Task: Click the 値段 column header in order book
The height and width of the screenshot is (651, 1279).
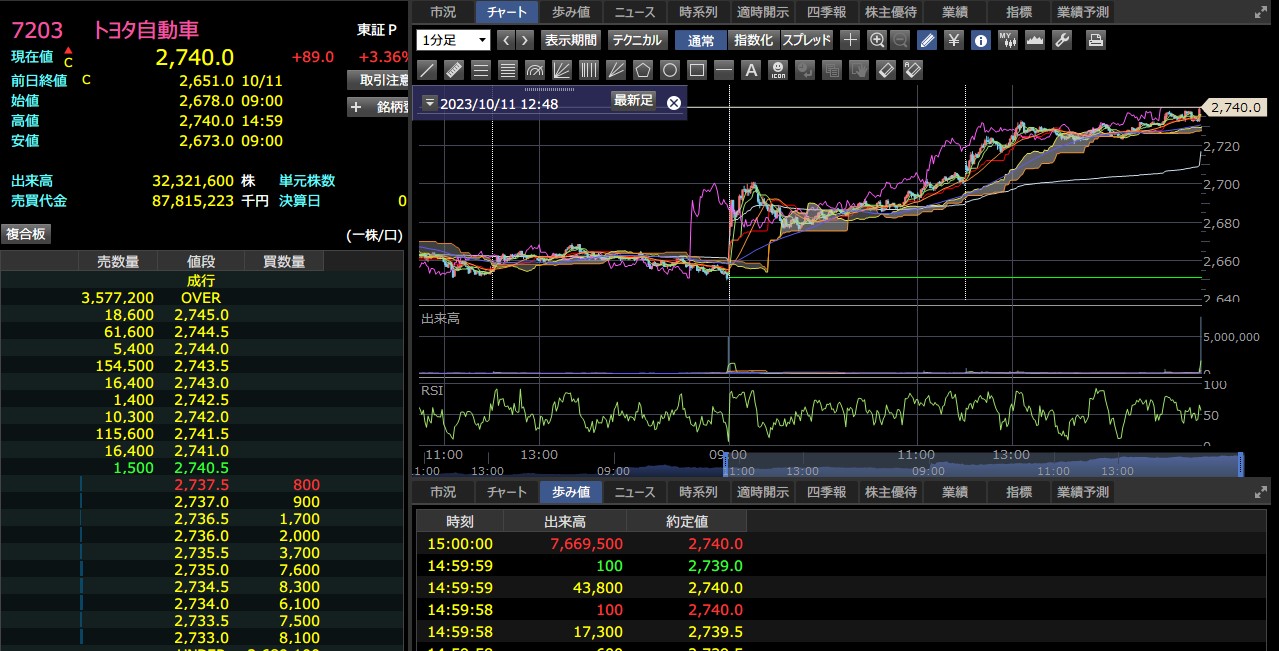Action: tap(201, 262)
